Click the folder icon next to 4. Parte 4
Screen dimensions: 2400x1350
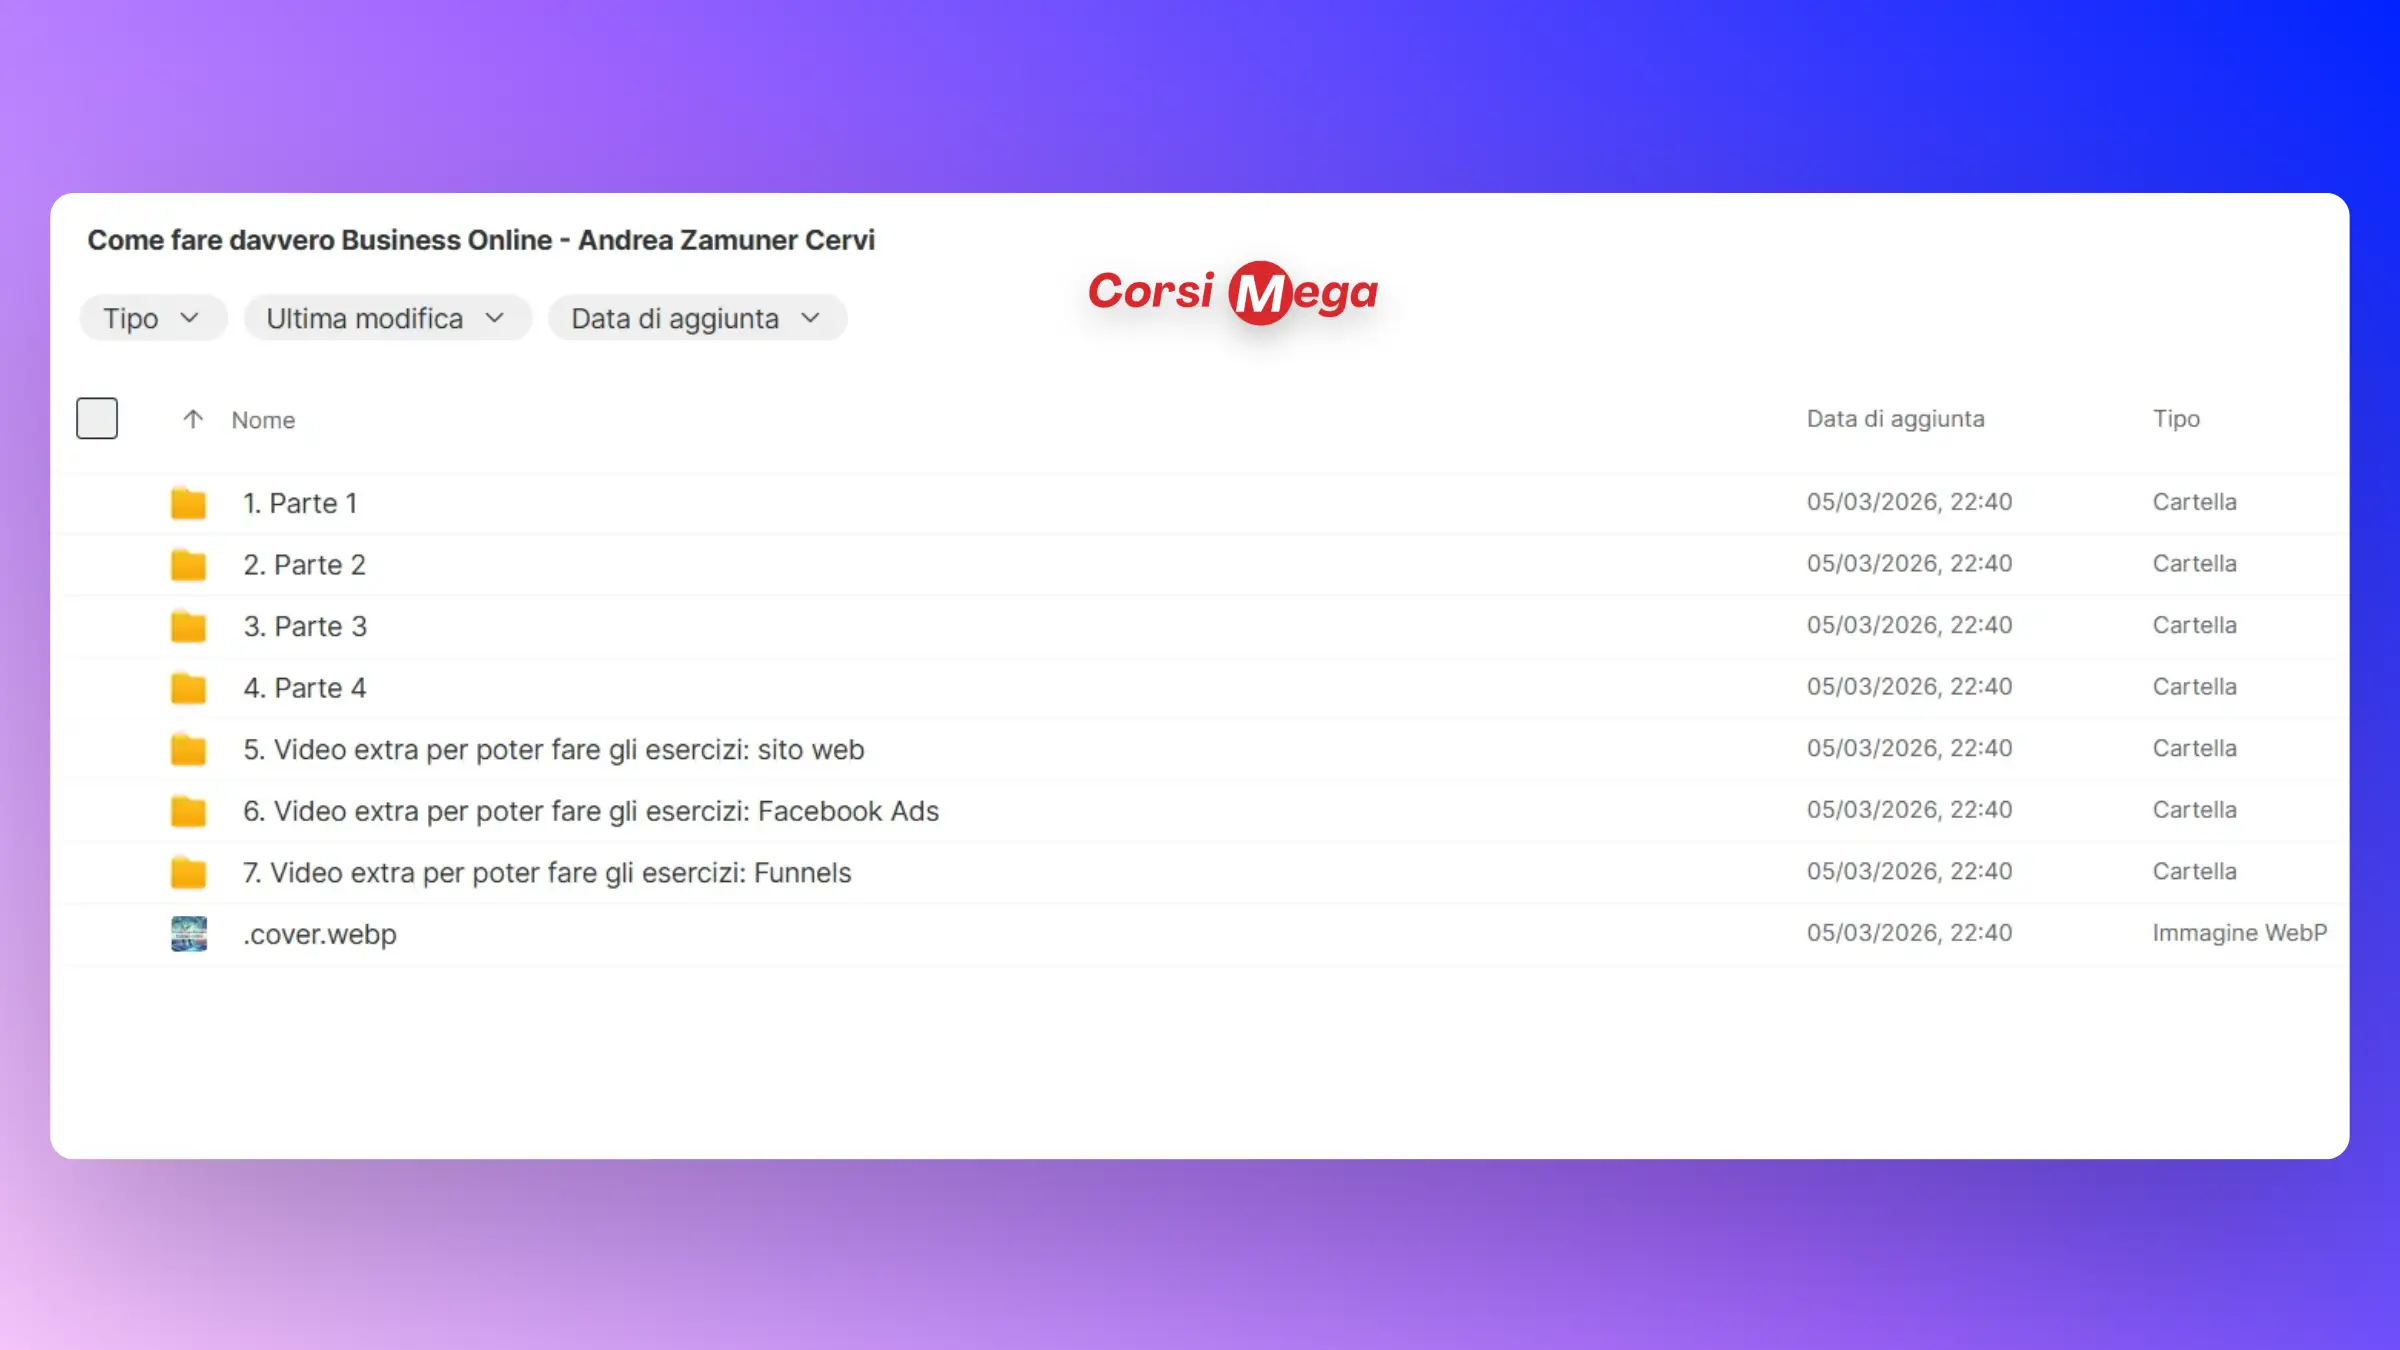[188, 688]
